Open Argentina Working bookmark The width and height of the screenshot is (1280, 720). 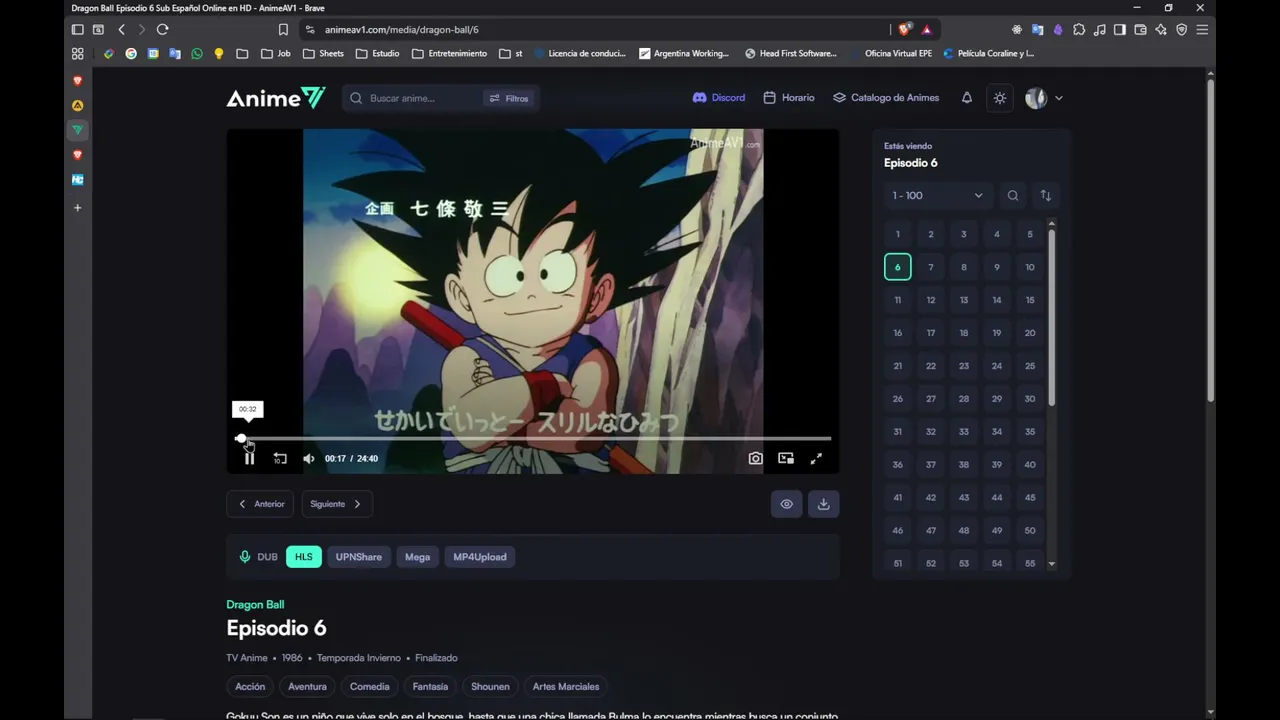click(684, 54)
